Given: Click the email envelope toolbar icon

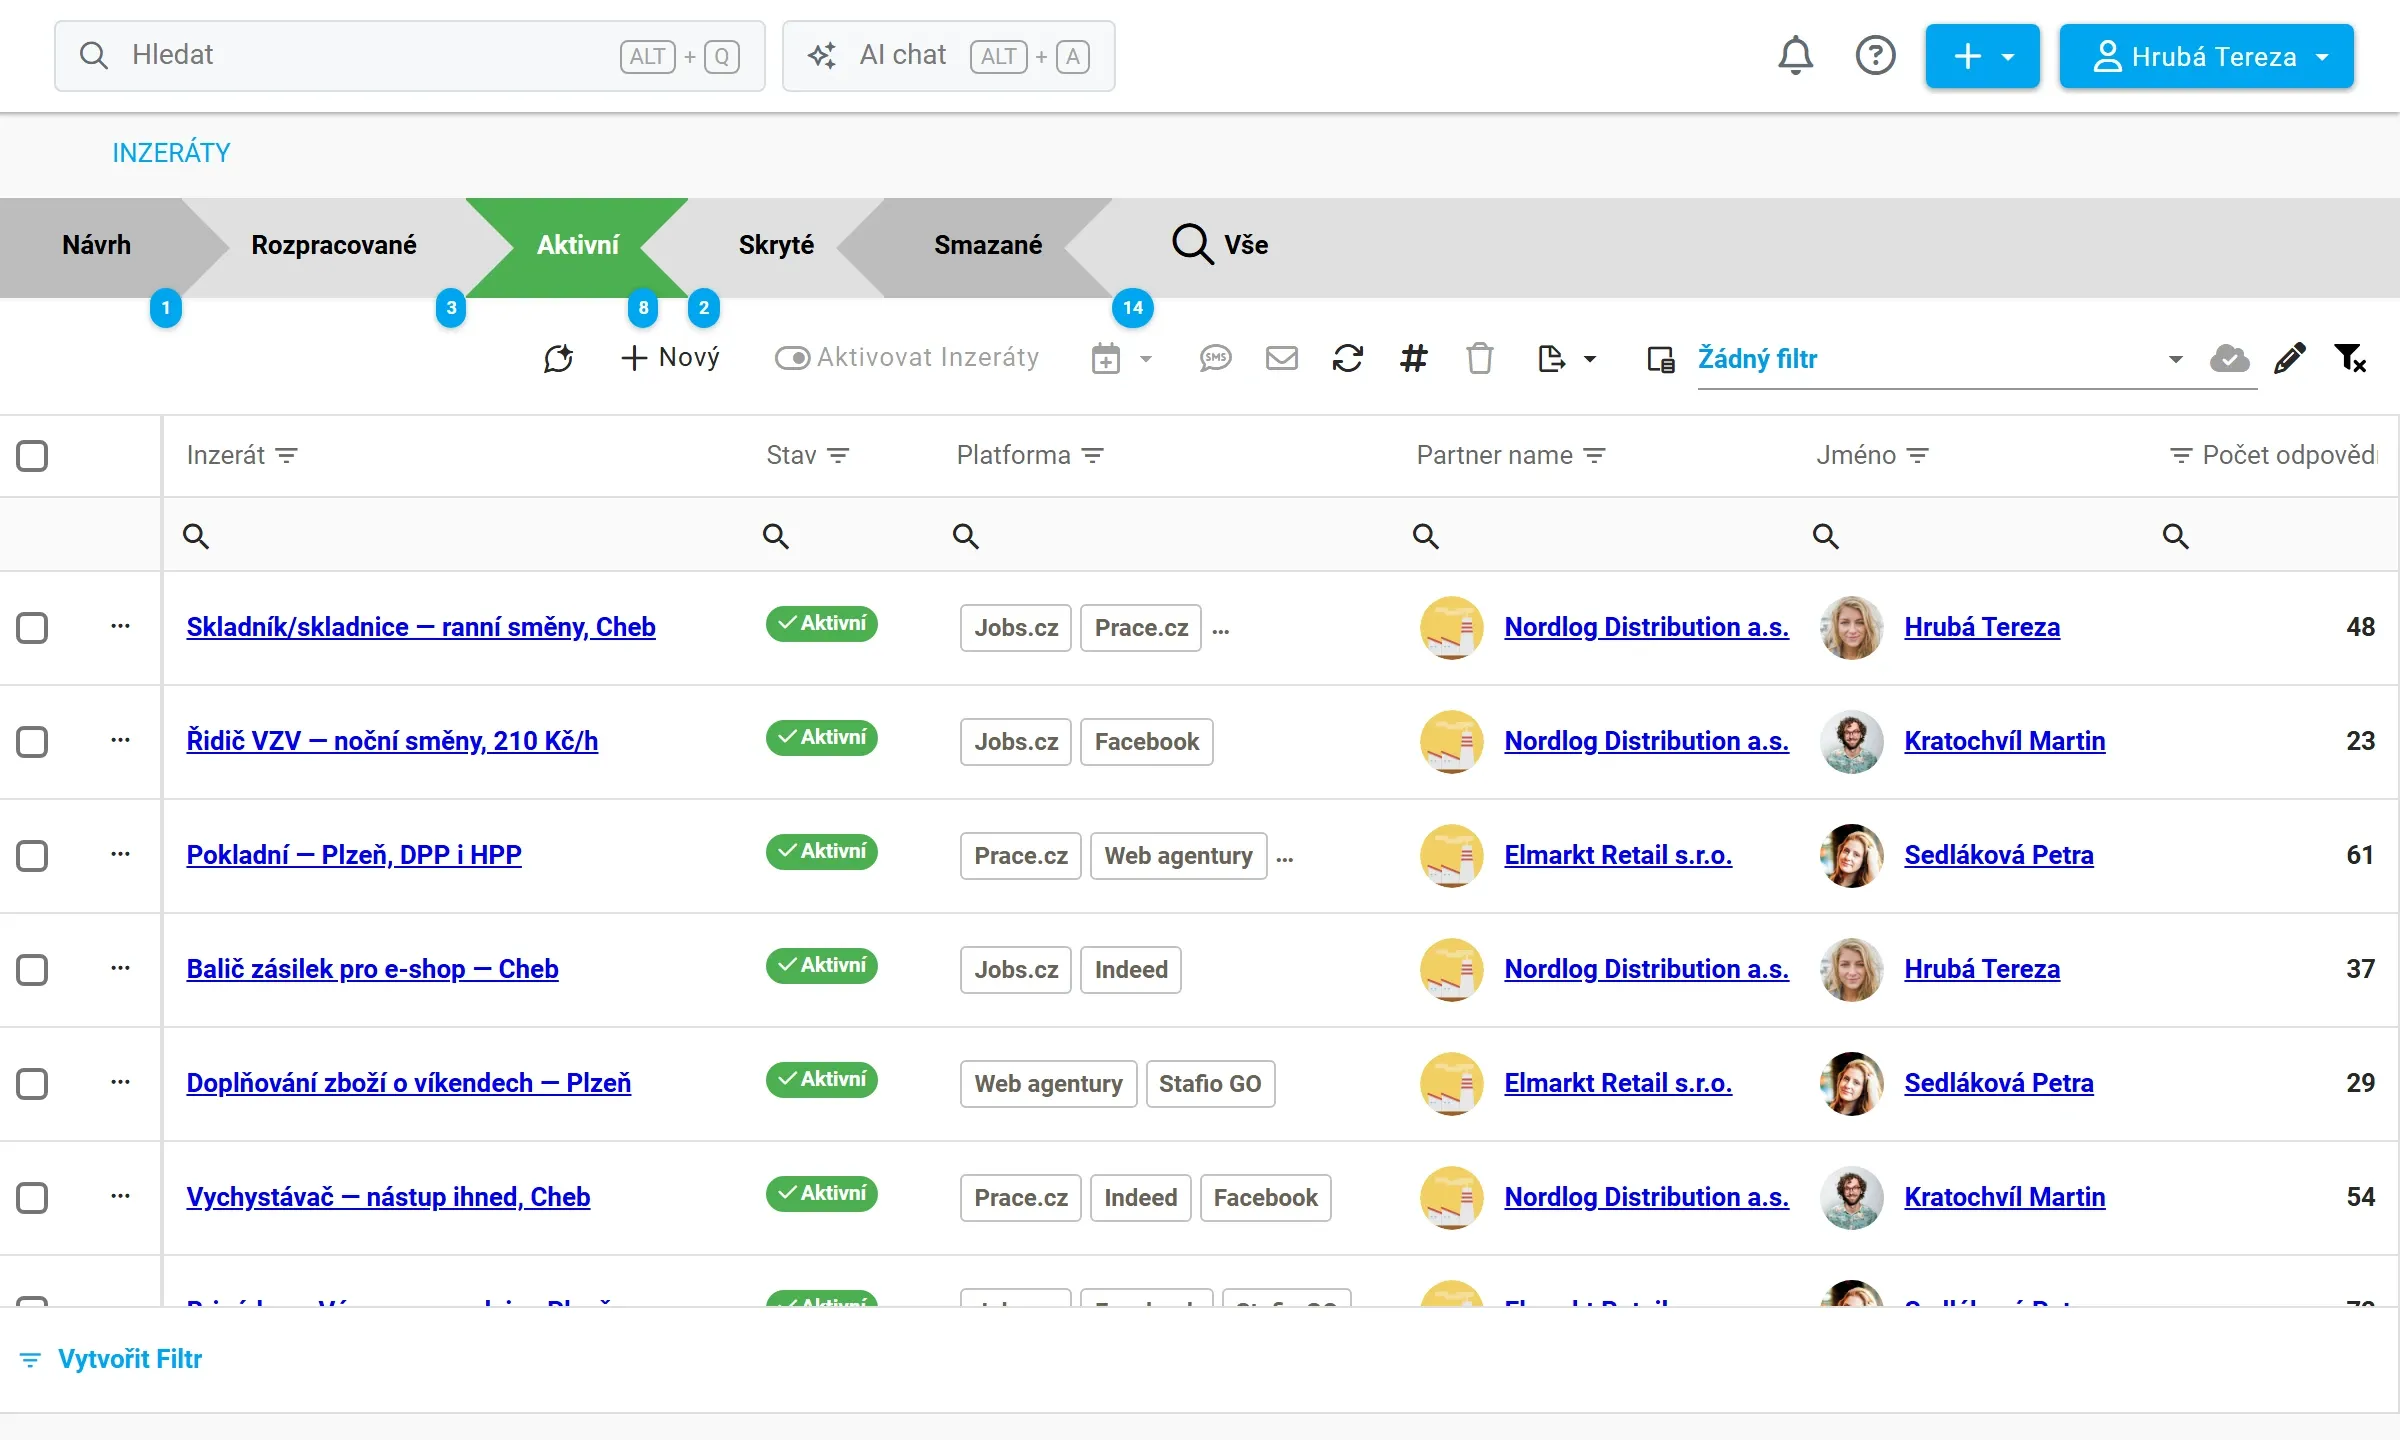Looking at the screenshot, I should 1281,358.
